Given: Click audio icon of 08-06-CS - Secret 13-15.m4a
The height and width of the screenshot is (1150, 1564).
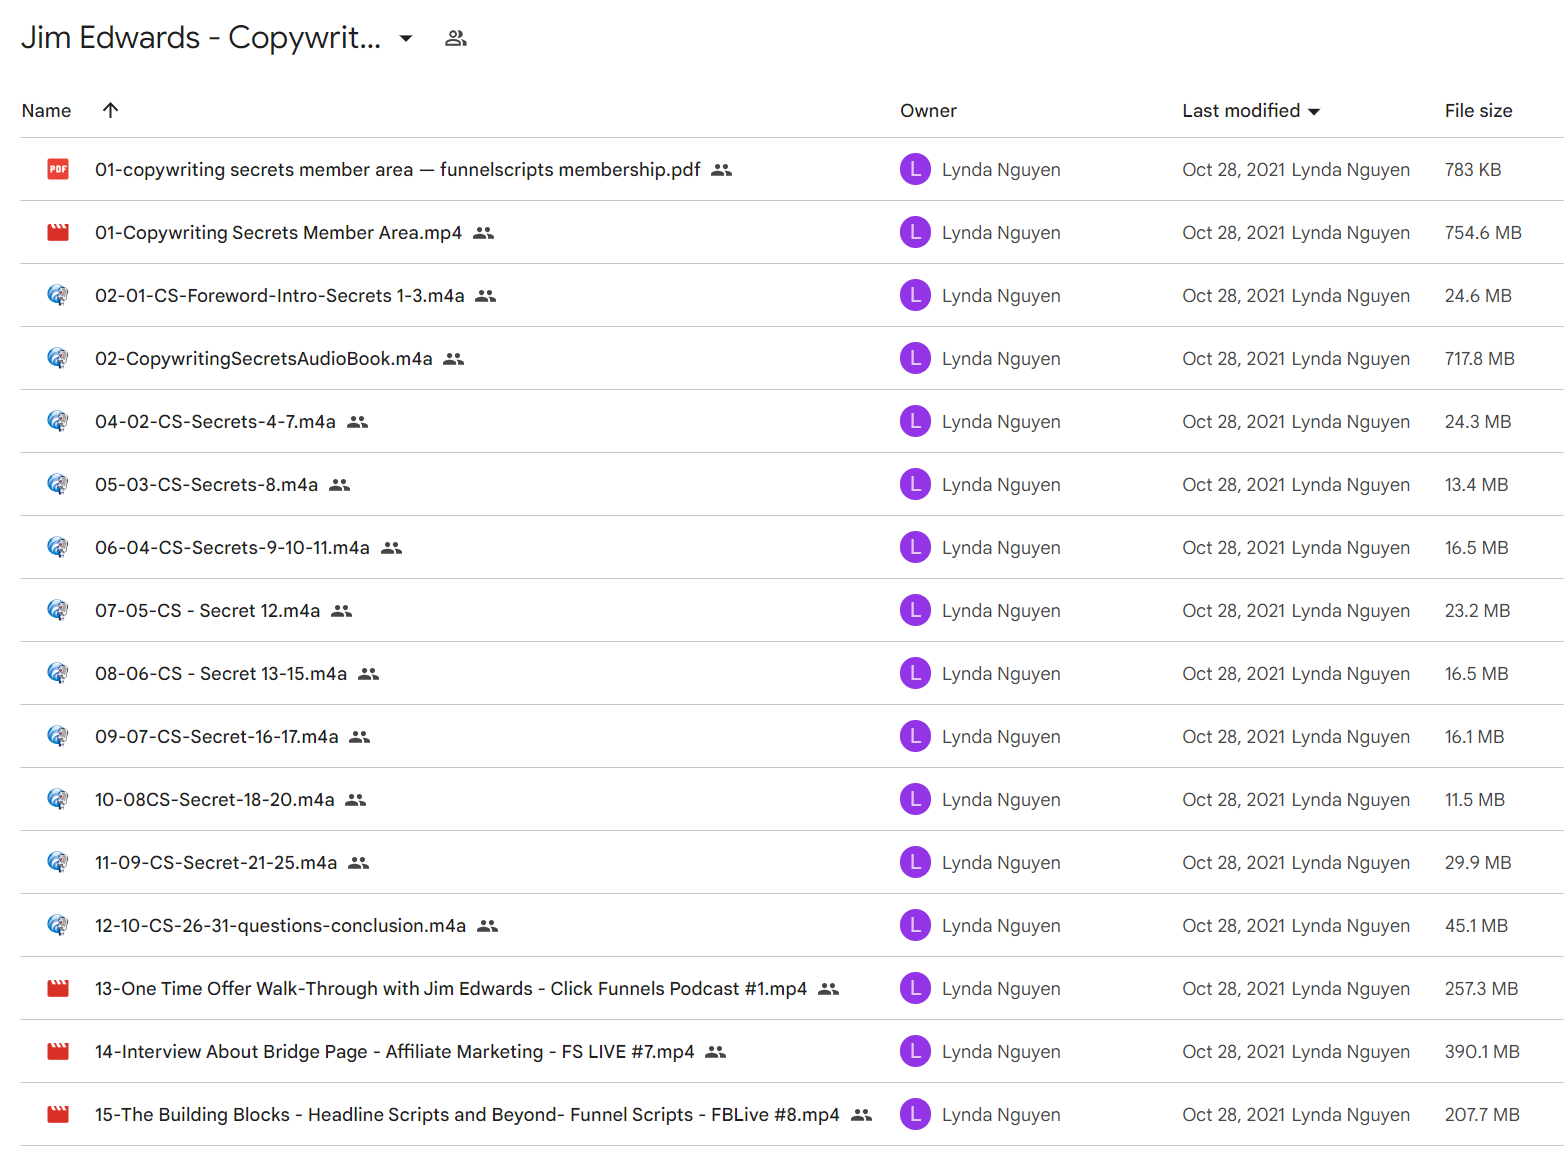Looking at the screenshot, I should (58, 674).
